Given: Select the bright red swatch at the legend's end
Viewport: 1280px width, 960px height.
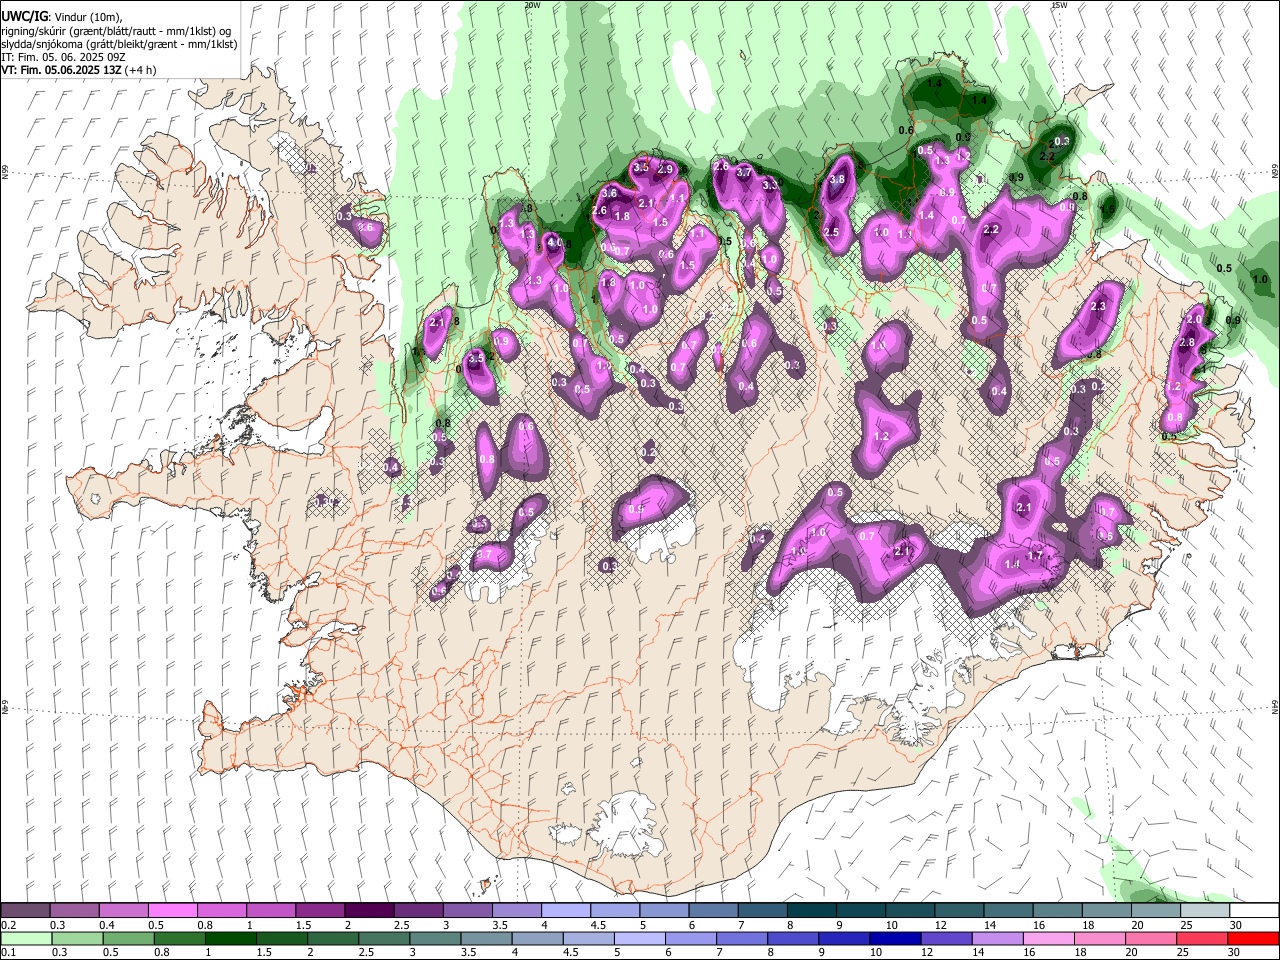Looking at the screenshot, I should 1253,938.
